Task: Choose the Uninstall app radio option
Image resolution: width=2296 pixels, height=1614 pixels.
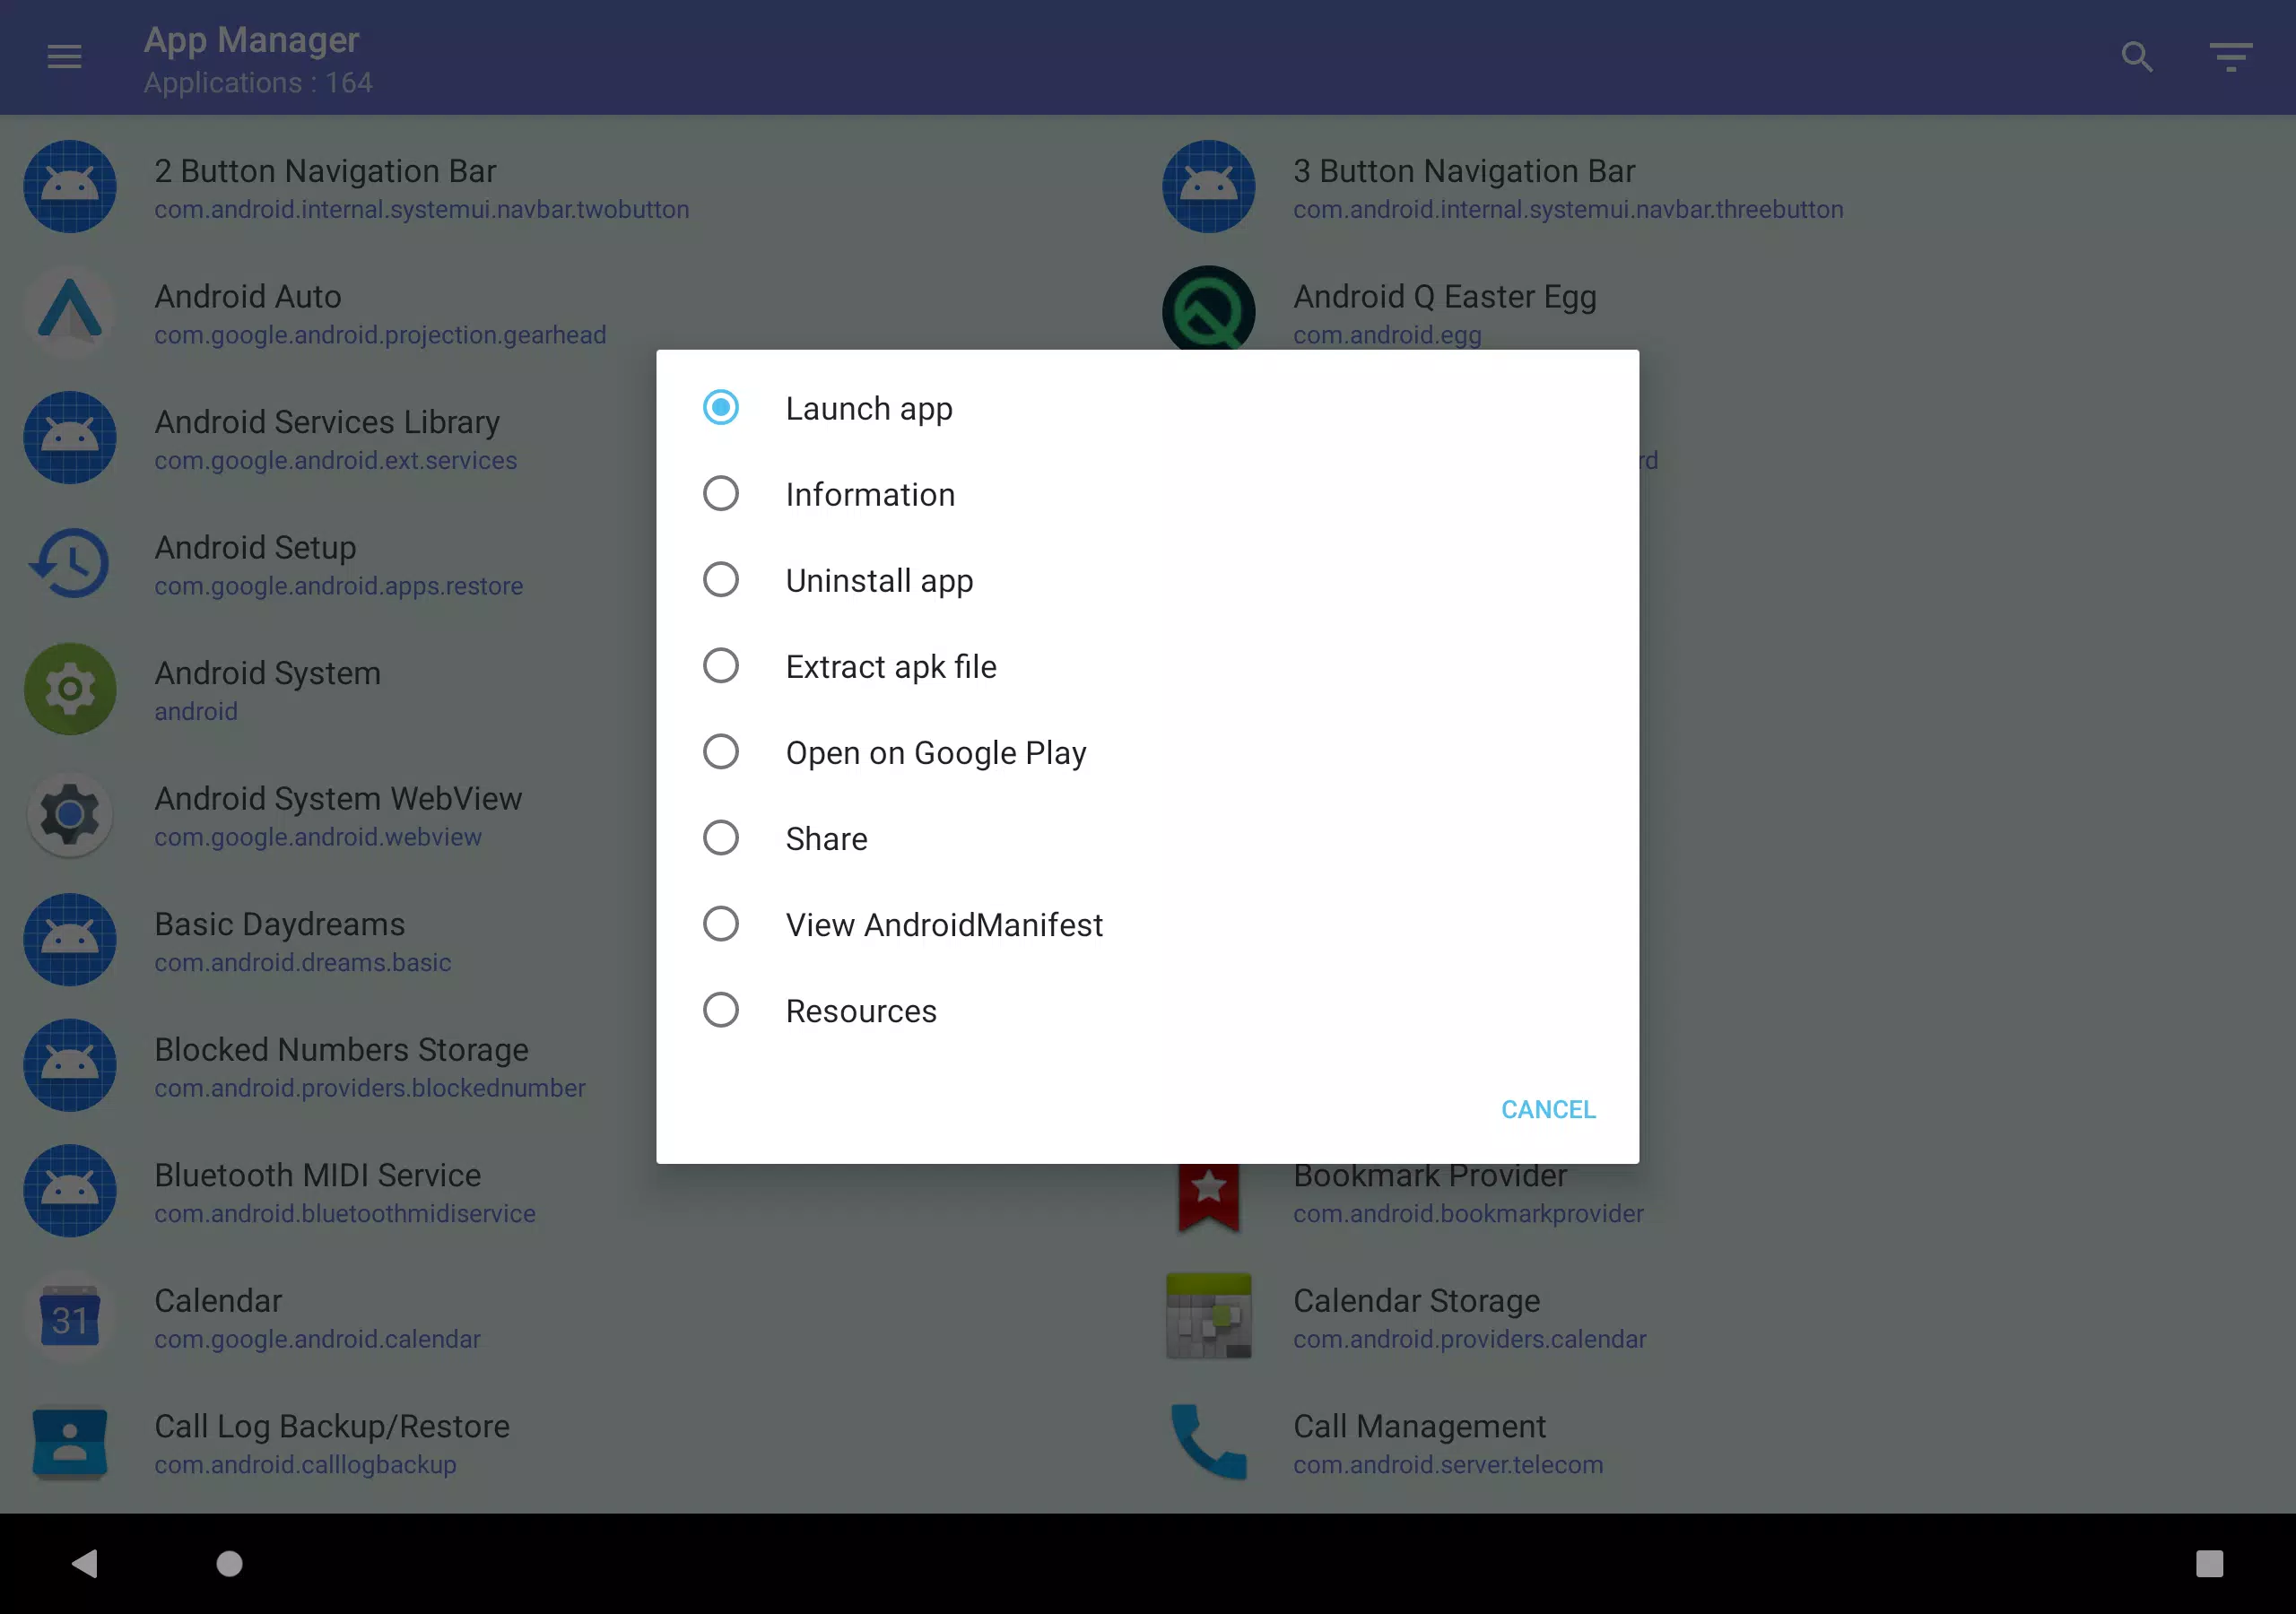Action: click(x=1147, y=580)
